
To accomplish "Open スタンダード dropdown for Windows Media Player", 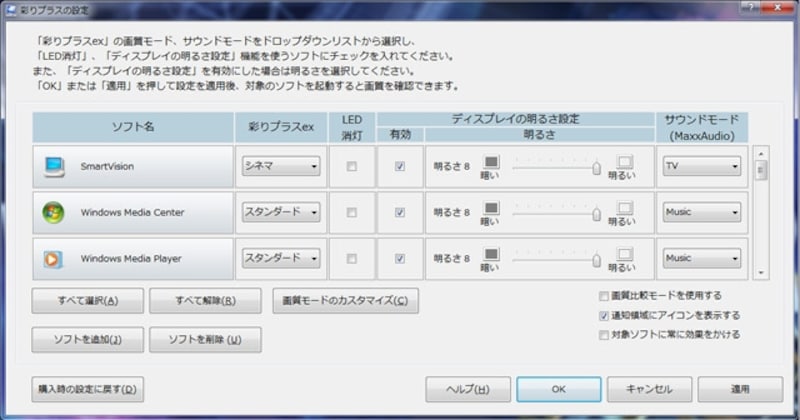I will click(281, 259).
